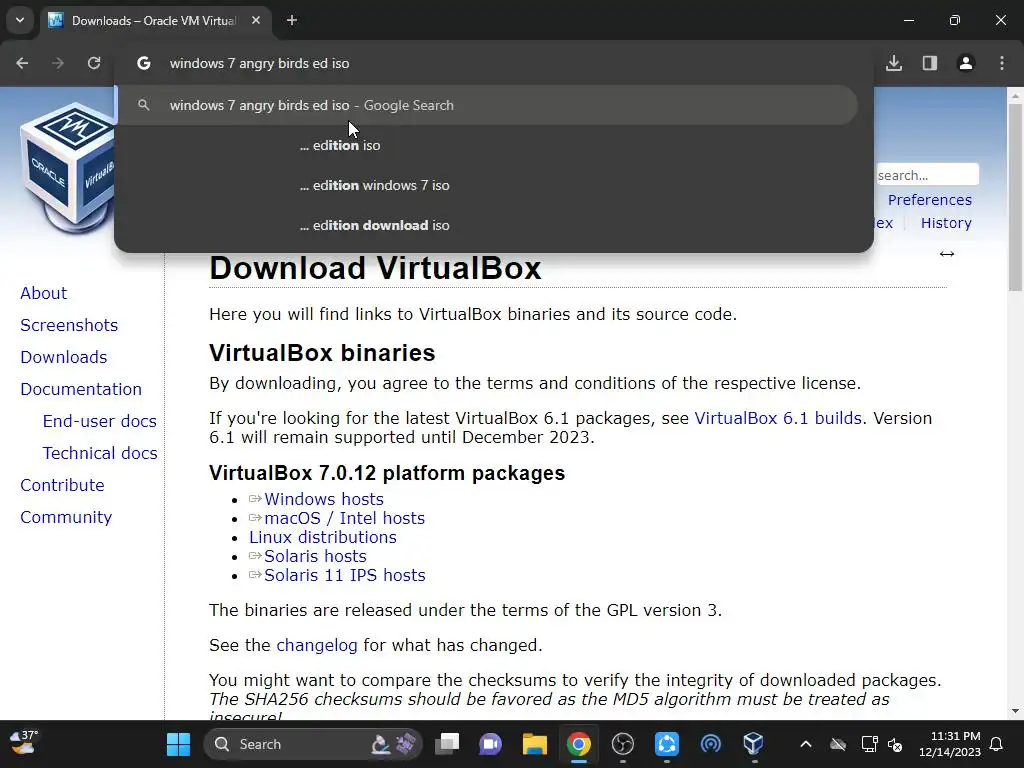
Task: Select the Downloads – Oracle VM VirtualBox tab
Action: point(154,20)
